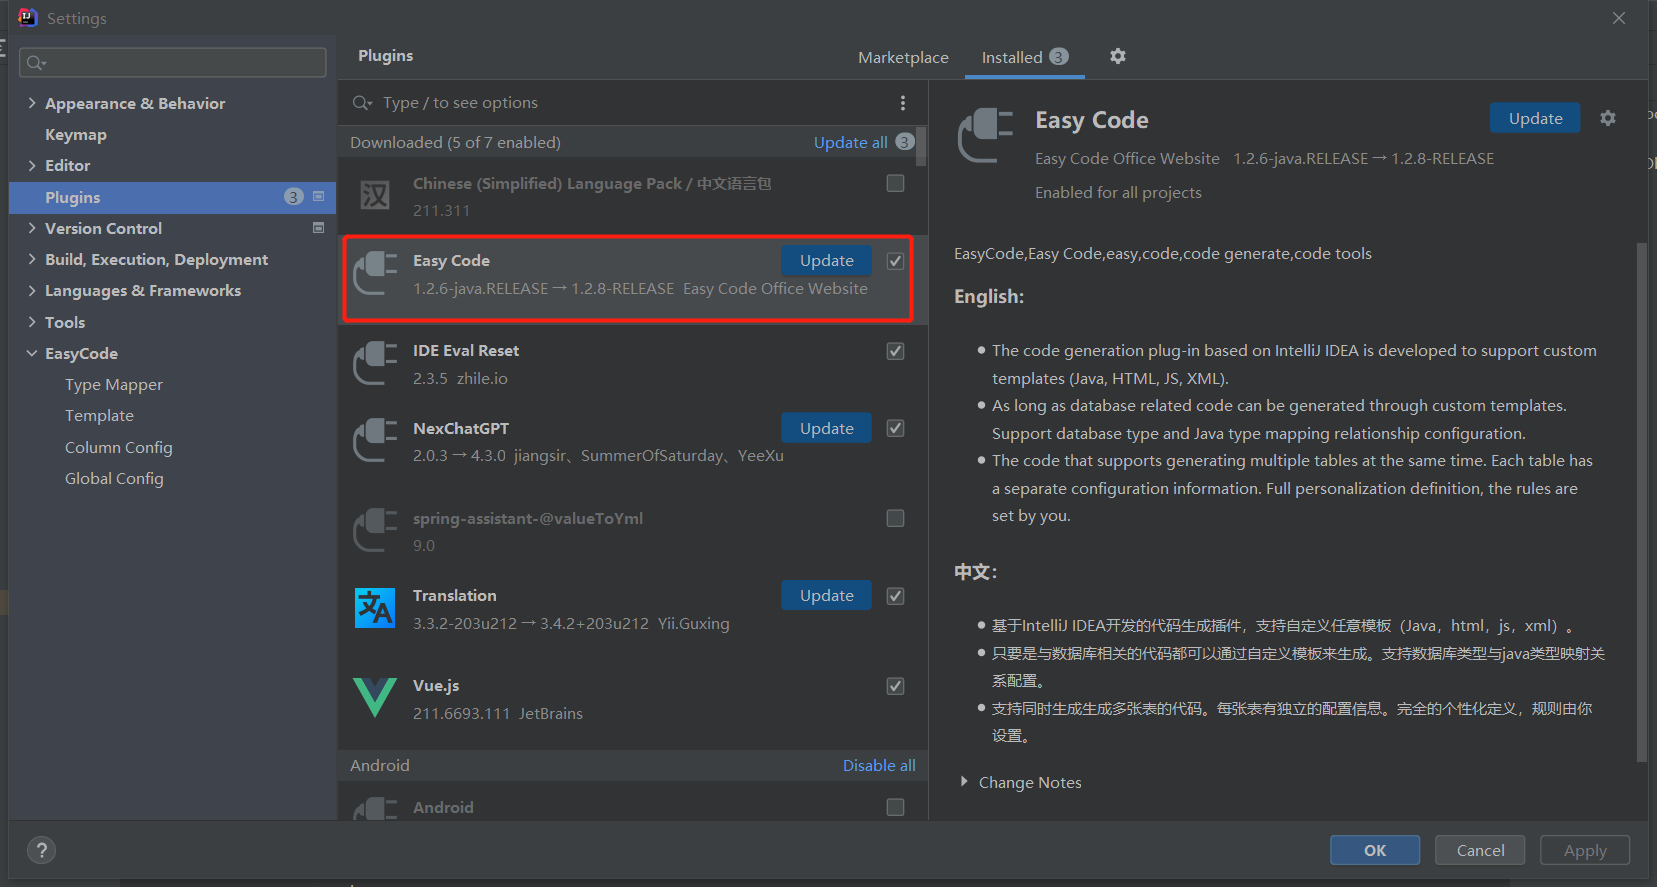
Task: Click the Android plugin icon
Action: click(375, 809)
